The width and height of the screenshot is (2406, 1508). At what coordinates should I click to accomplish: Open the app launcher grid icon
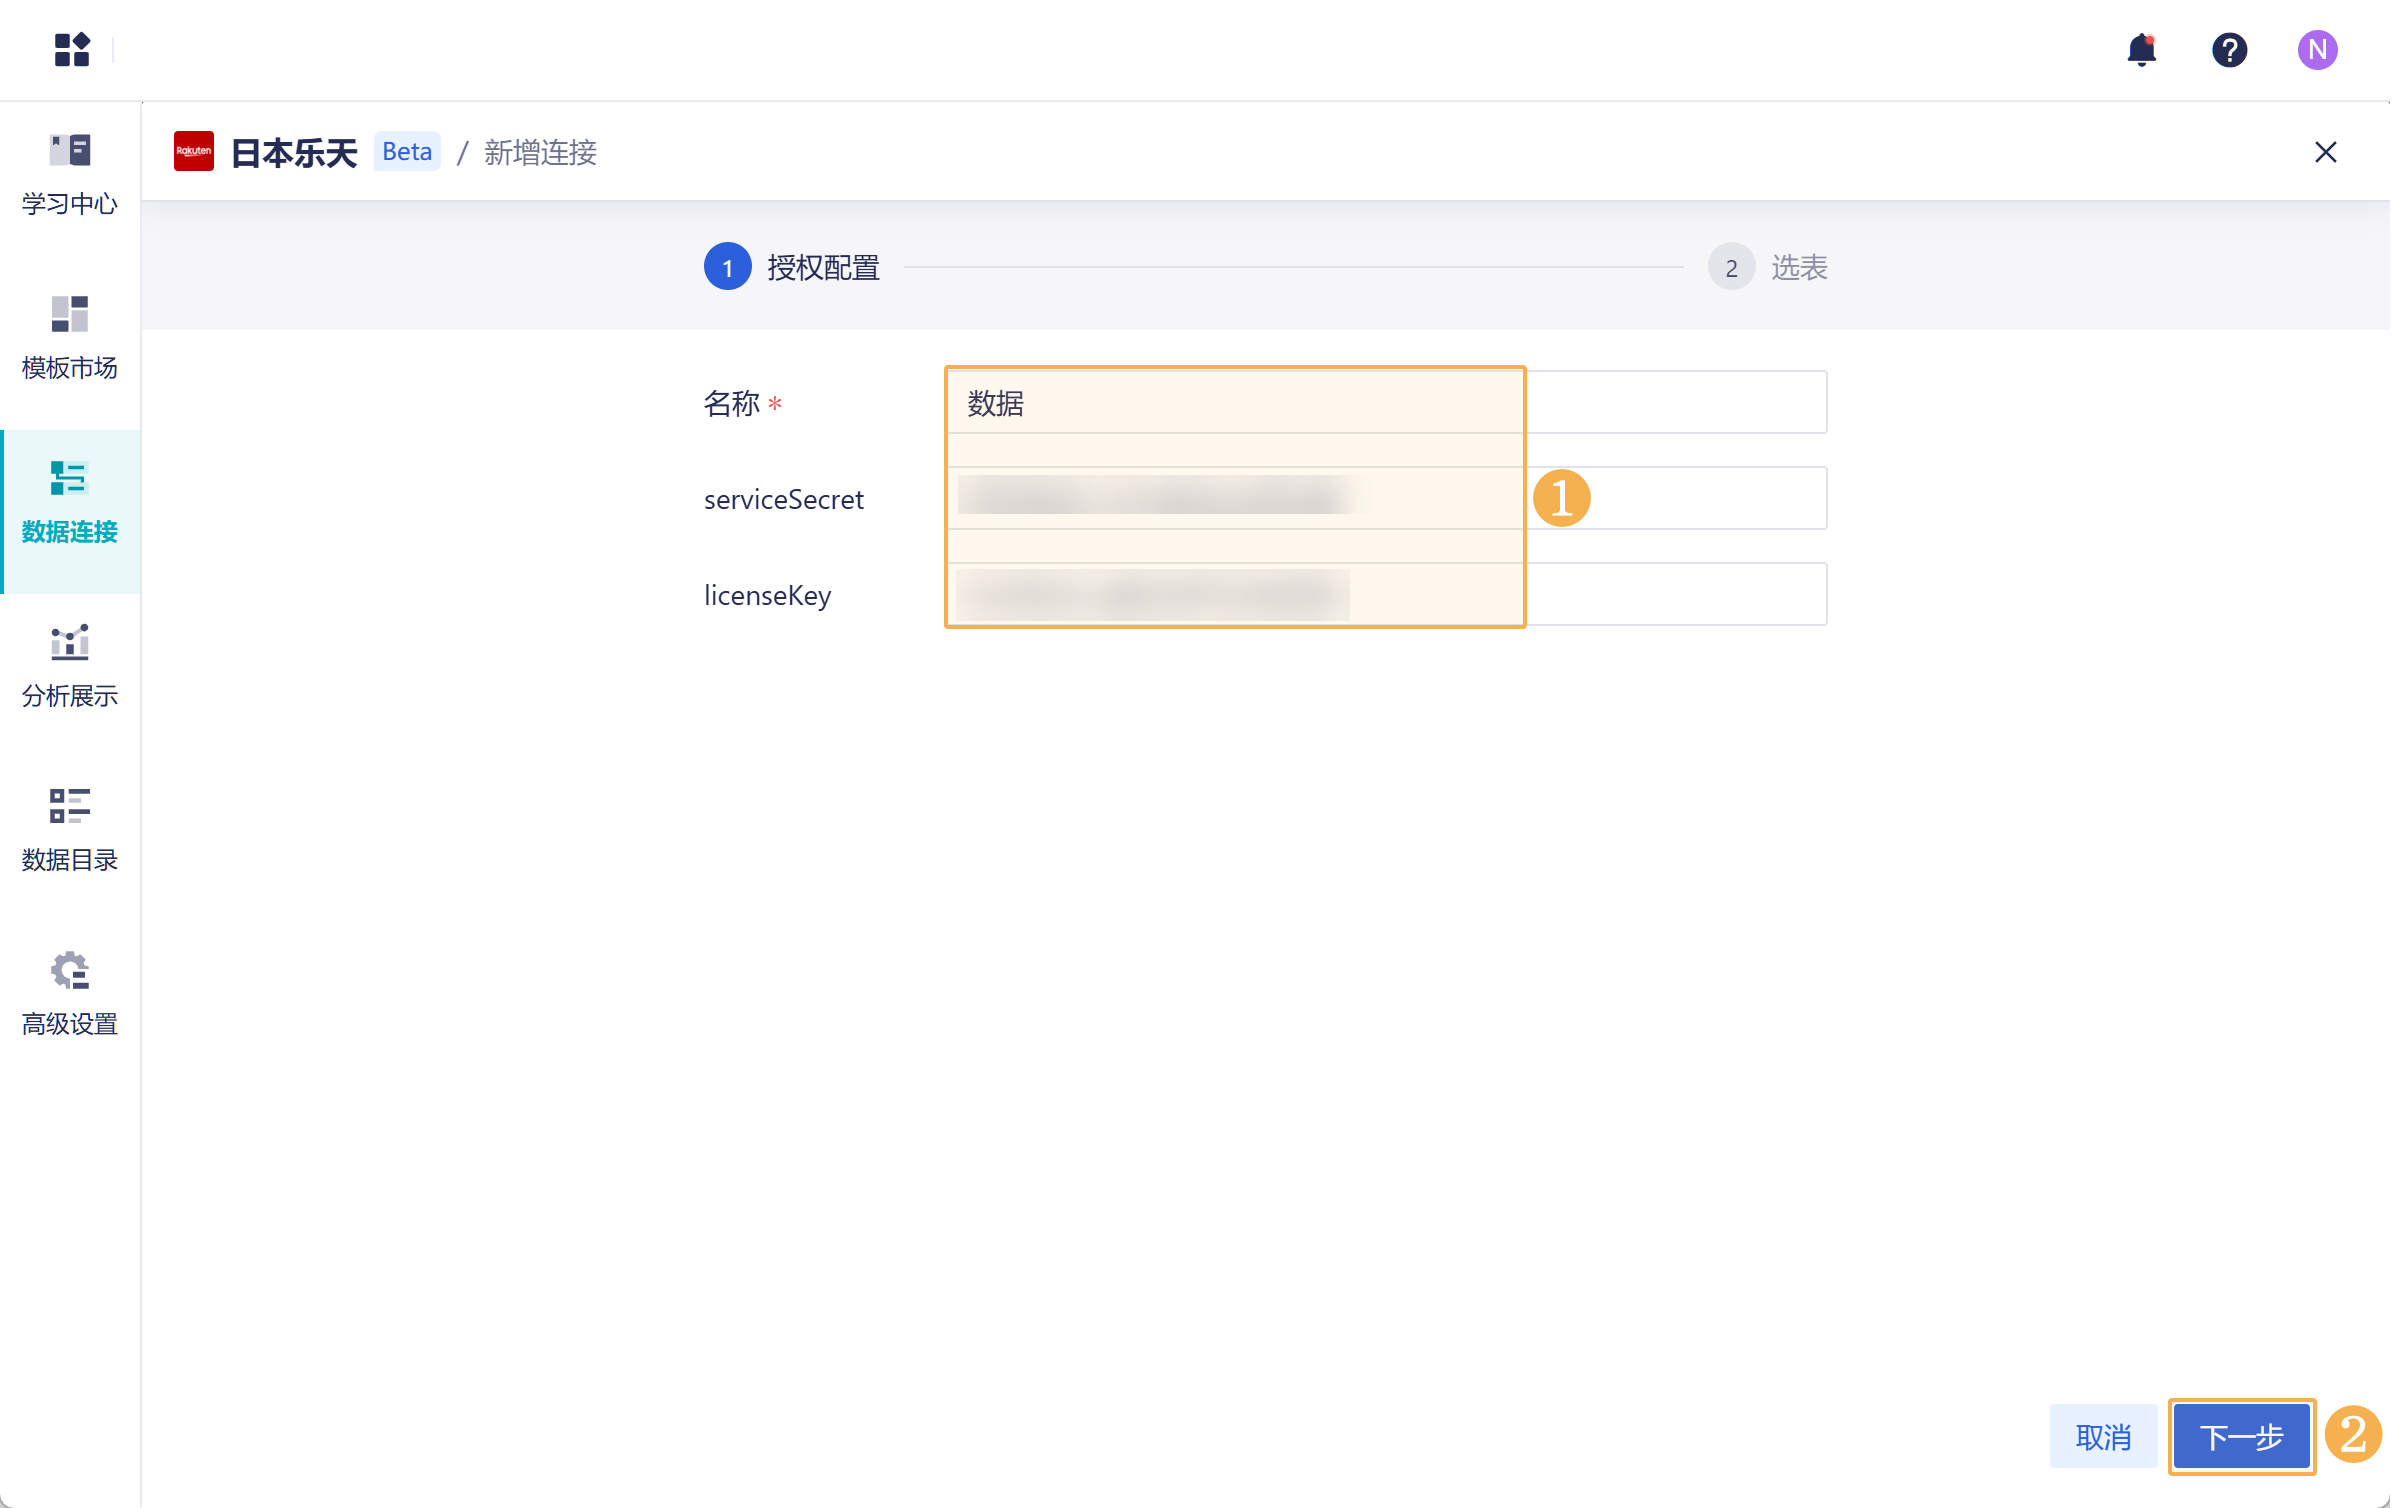pyautogui.click(x=72, y=49)
